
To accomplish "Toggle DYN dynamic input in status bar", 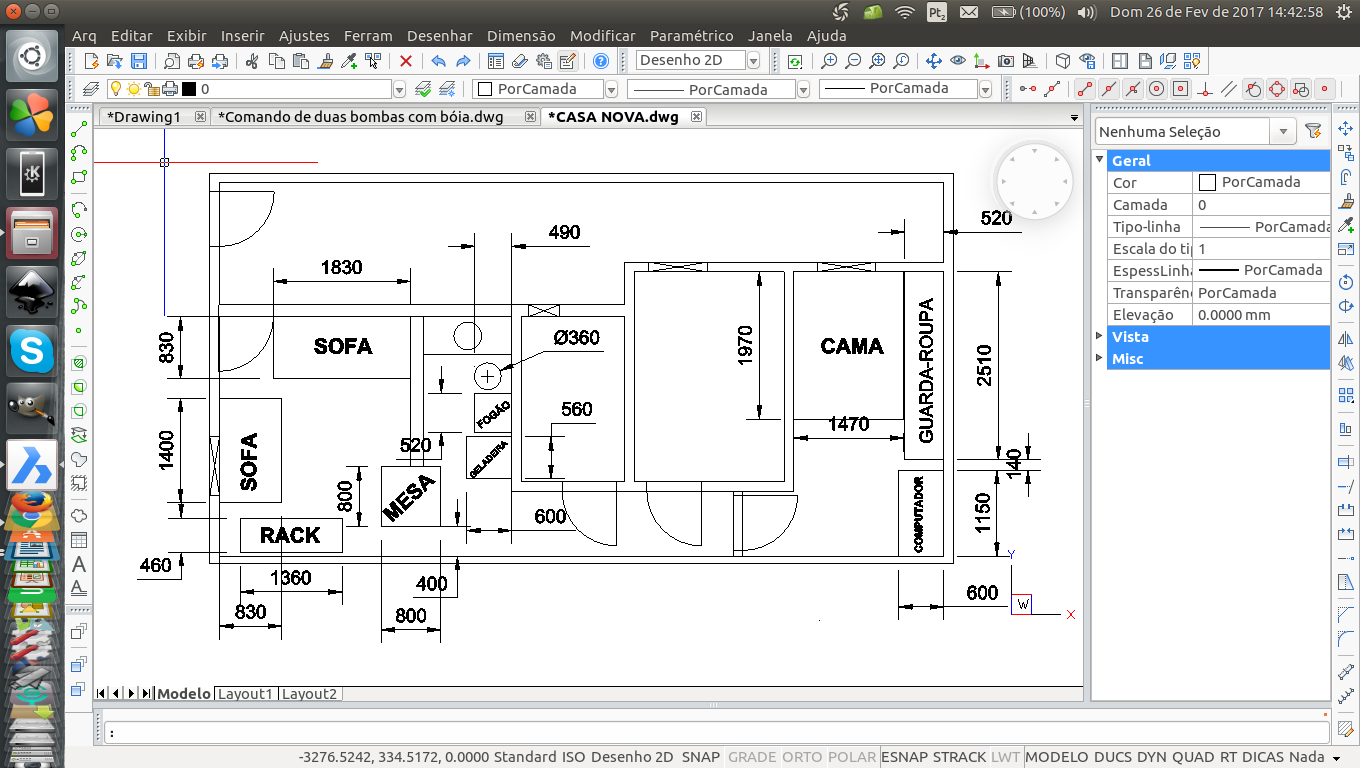I will 1152,757.
